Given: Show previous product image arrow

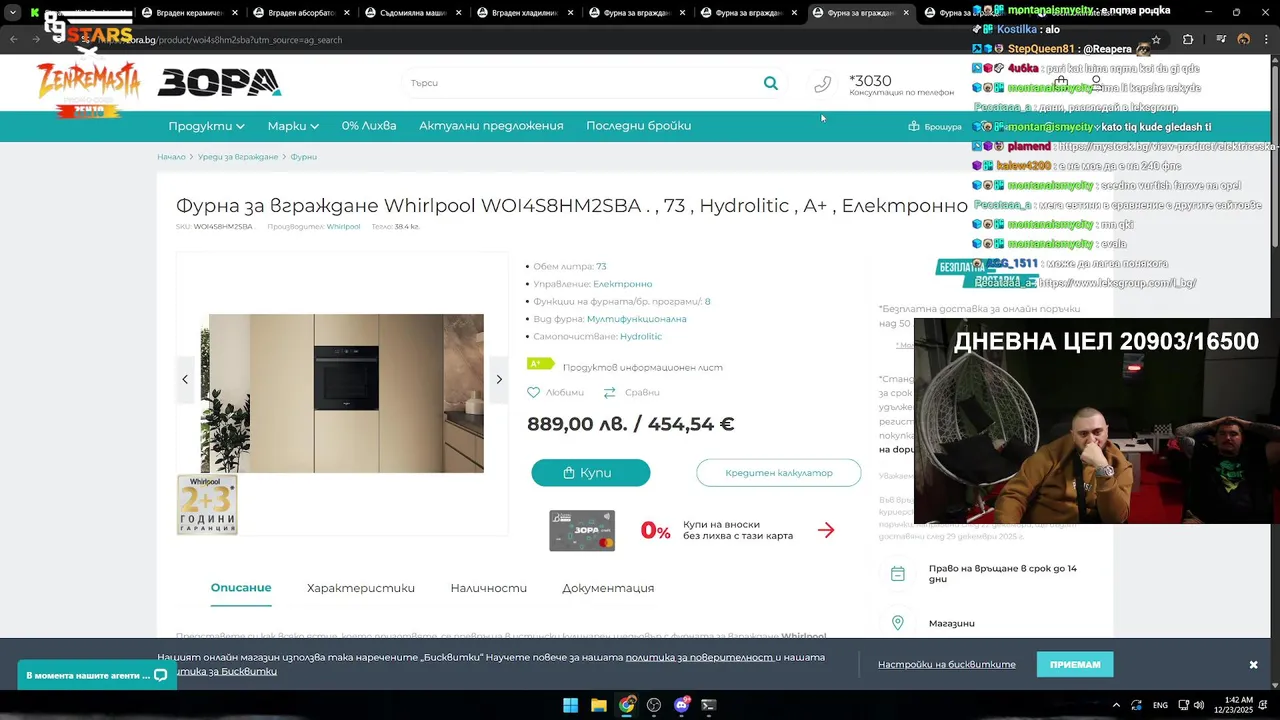Looking at the screenshot, I should 185,379.
